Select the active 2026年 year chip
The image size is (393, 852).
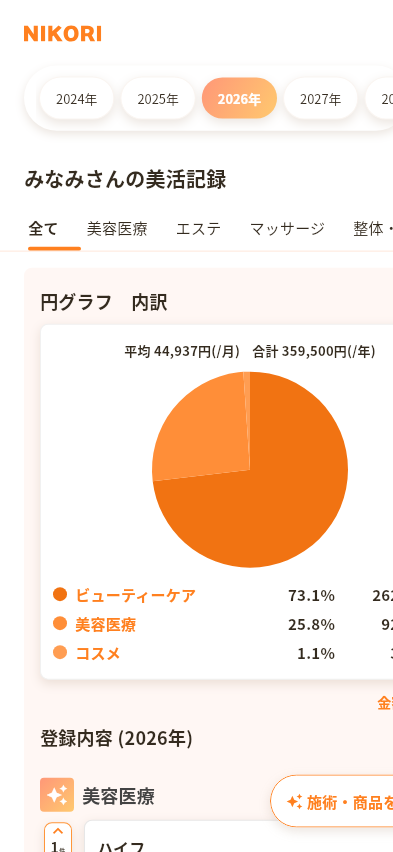pyautogui.click(x=239, y=98)
